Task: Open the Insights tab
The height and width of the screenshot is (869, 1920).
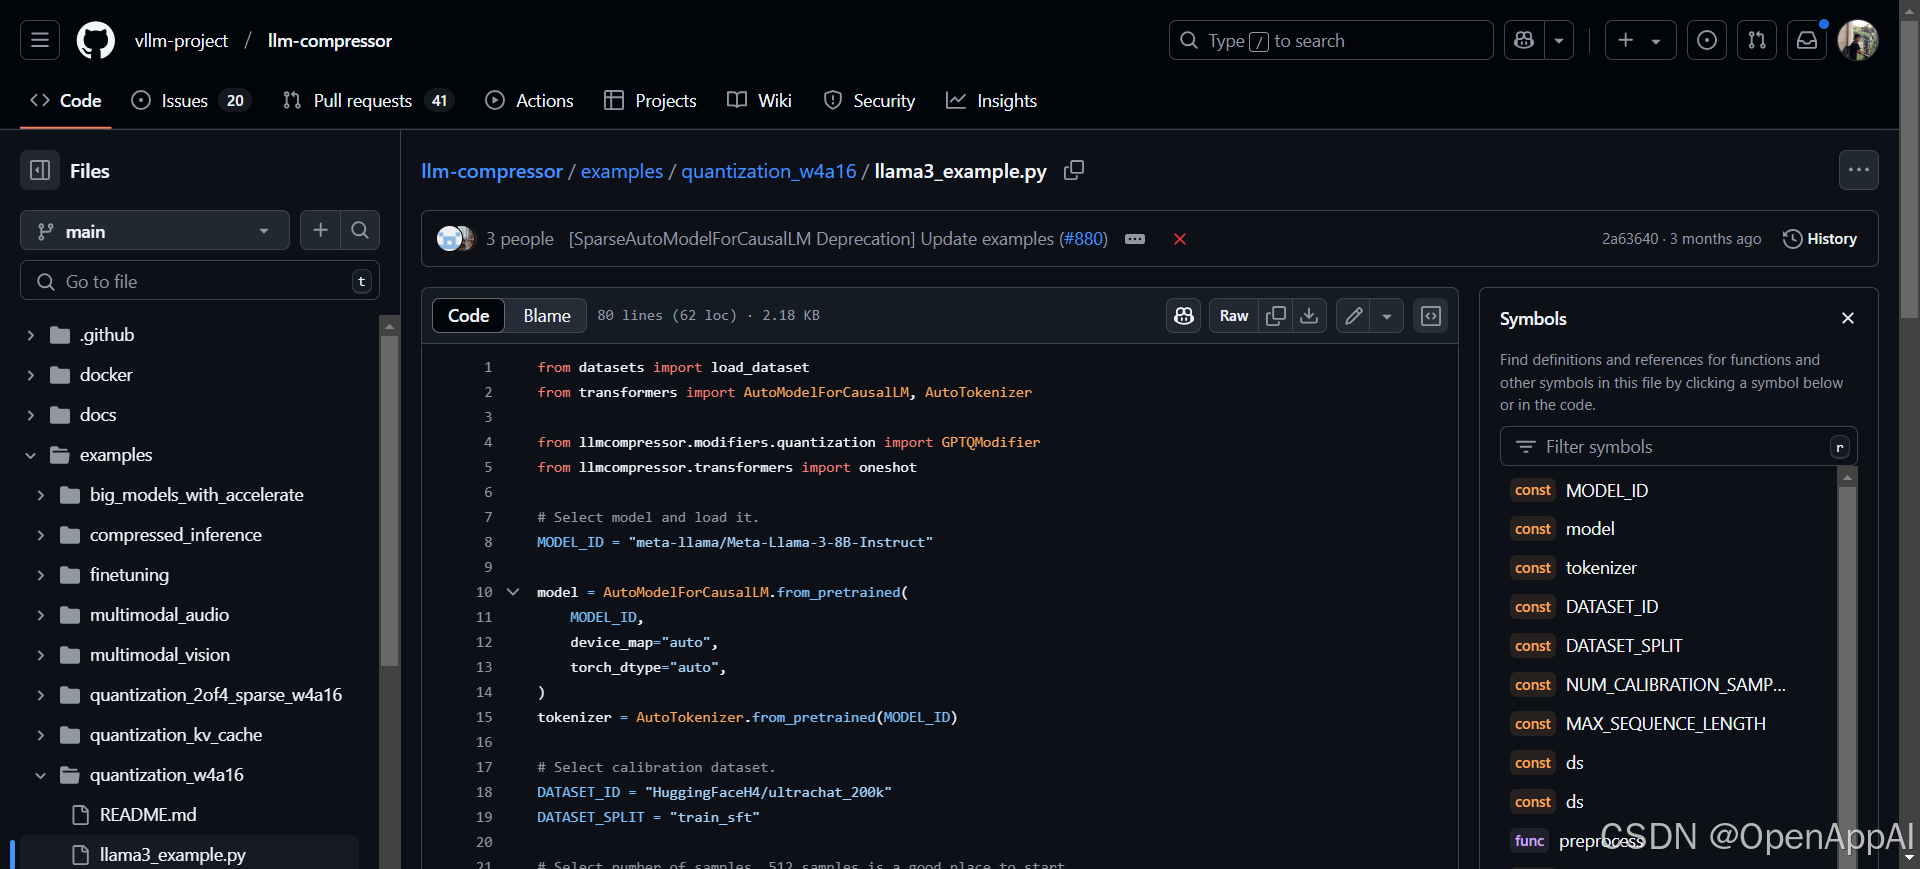Action: point(991,101)
